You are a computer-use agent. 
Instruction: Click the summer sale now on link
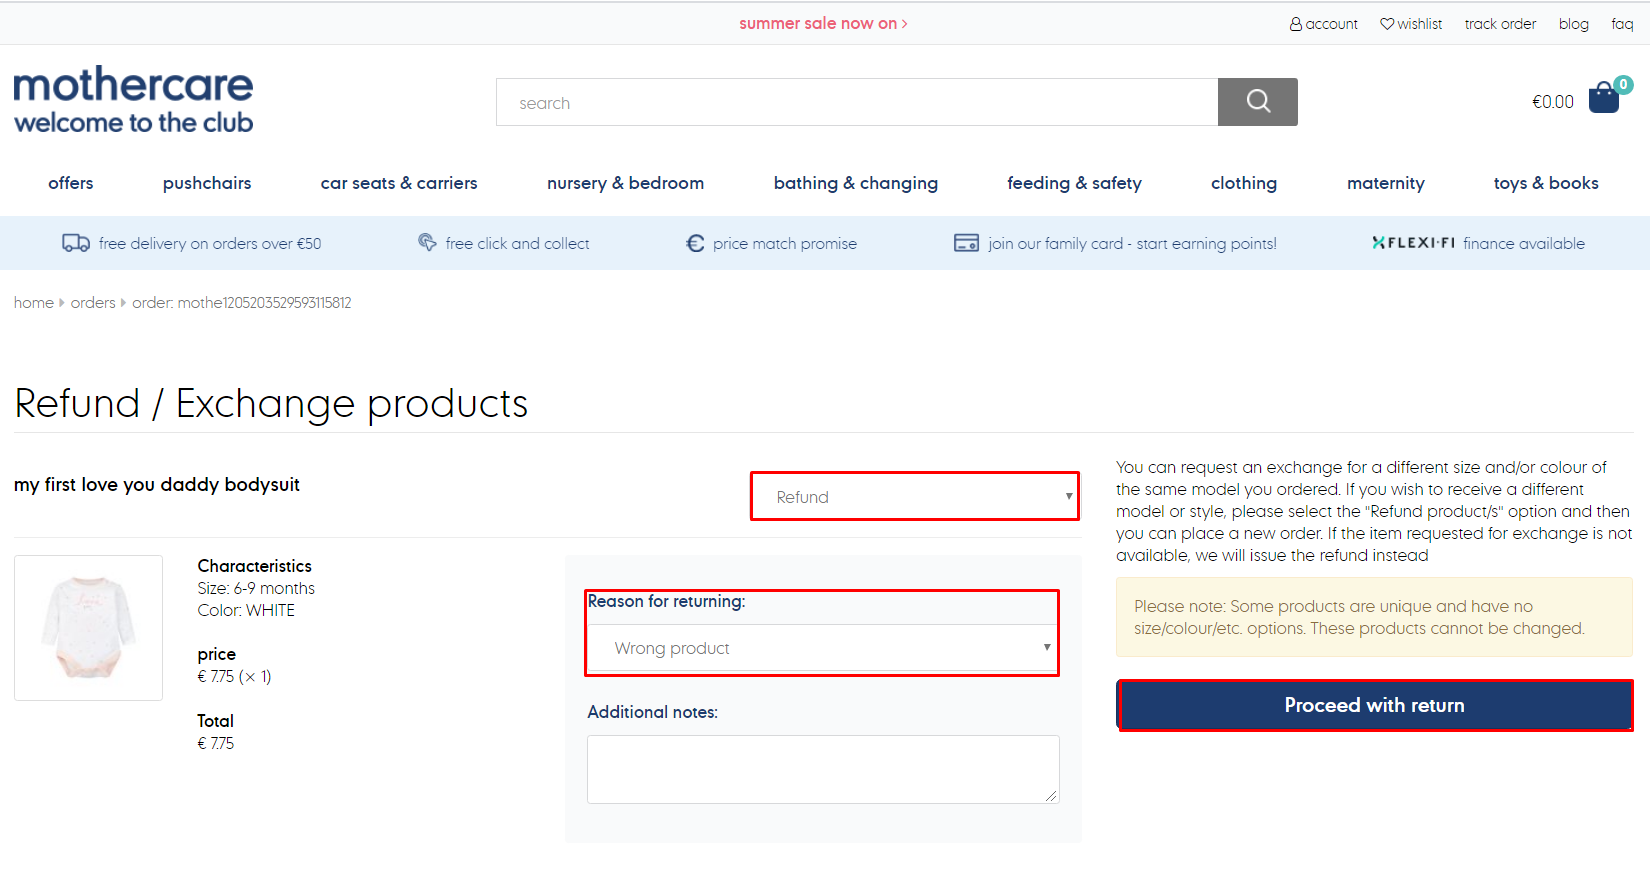[823, 23]
